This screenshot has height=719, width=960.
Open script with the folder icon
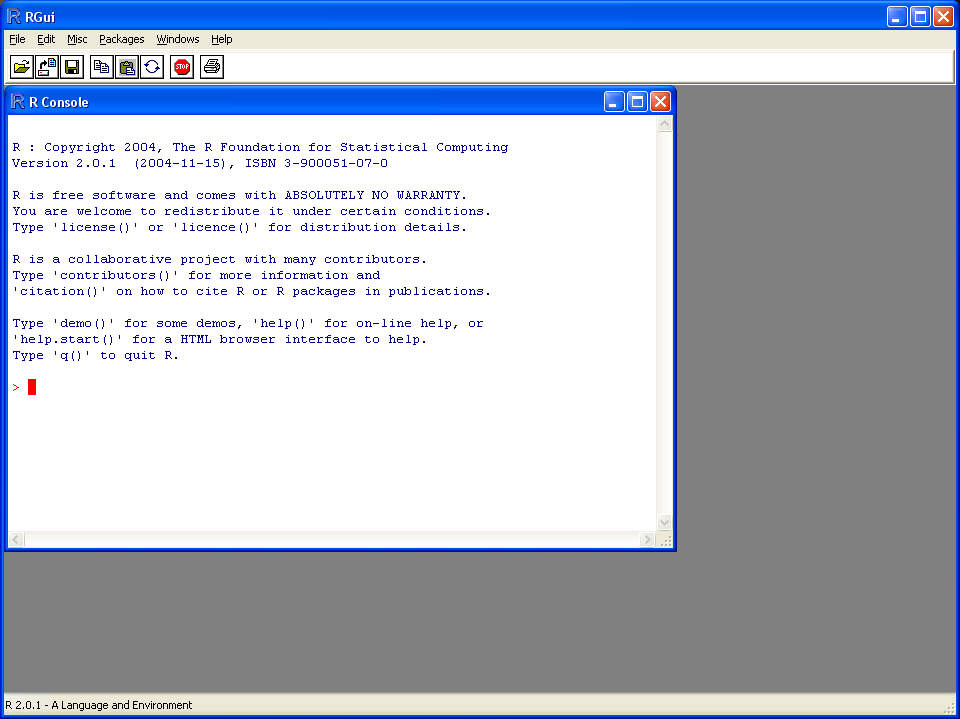[x=21, y=67]
